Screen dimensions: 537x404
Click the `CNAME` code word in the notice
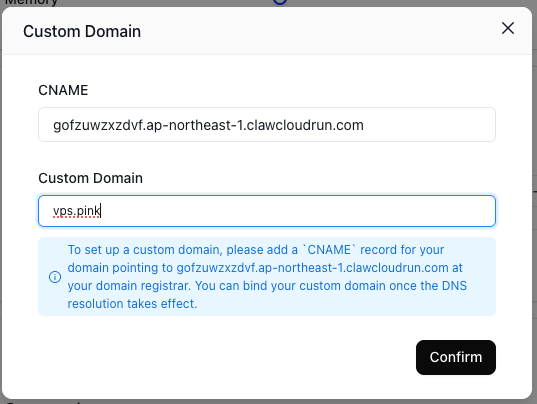329,250
